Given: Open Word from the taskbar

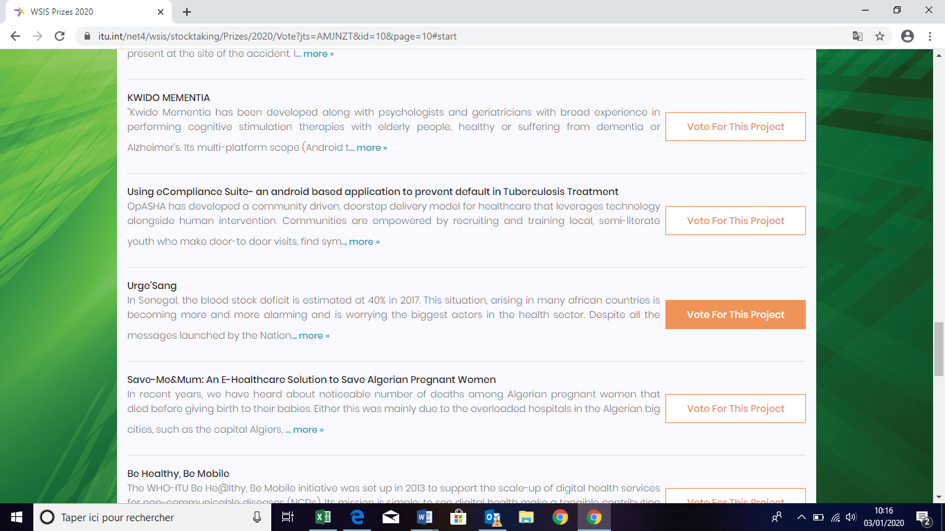Looking at the screenshot, I should tap(424, 517).
